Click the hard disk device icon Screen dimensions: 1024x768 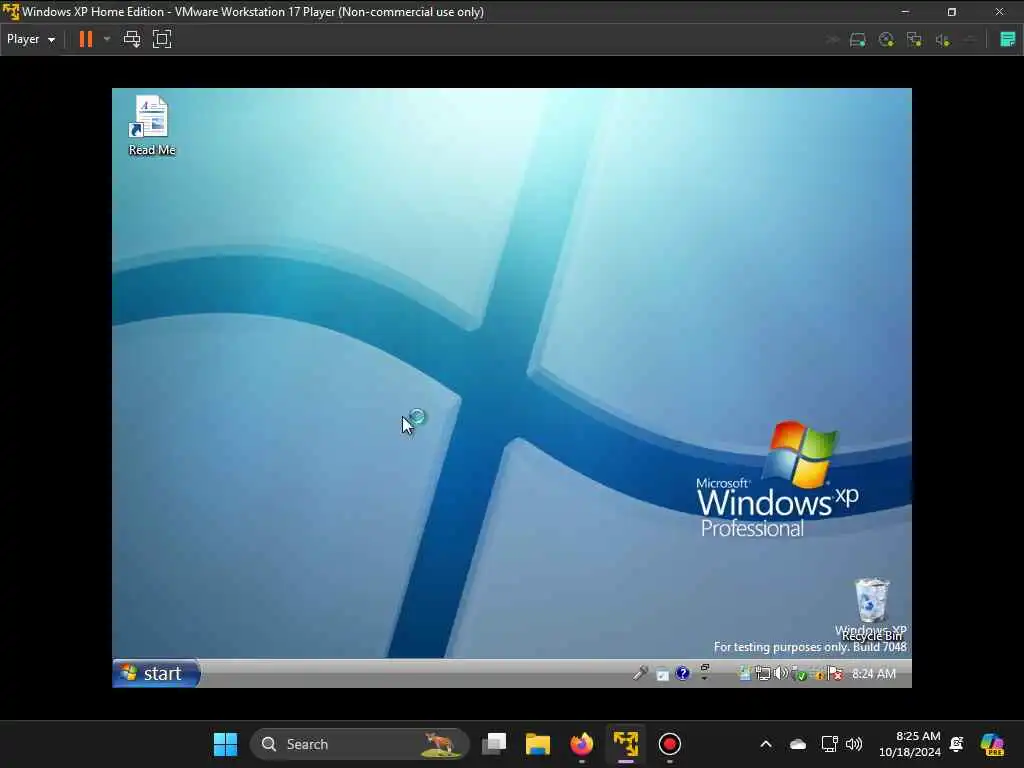pos(857,40)
